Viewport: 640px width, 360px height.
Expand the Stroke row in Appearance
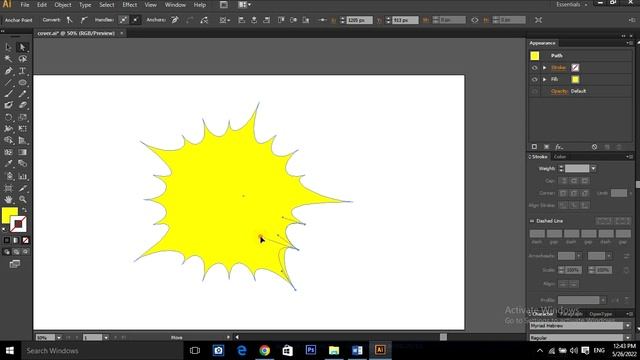point(544,68)
